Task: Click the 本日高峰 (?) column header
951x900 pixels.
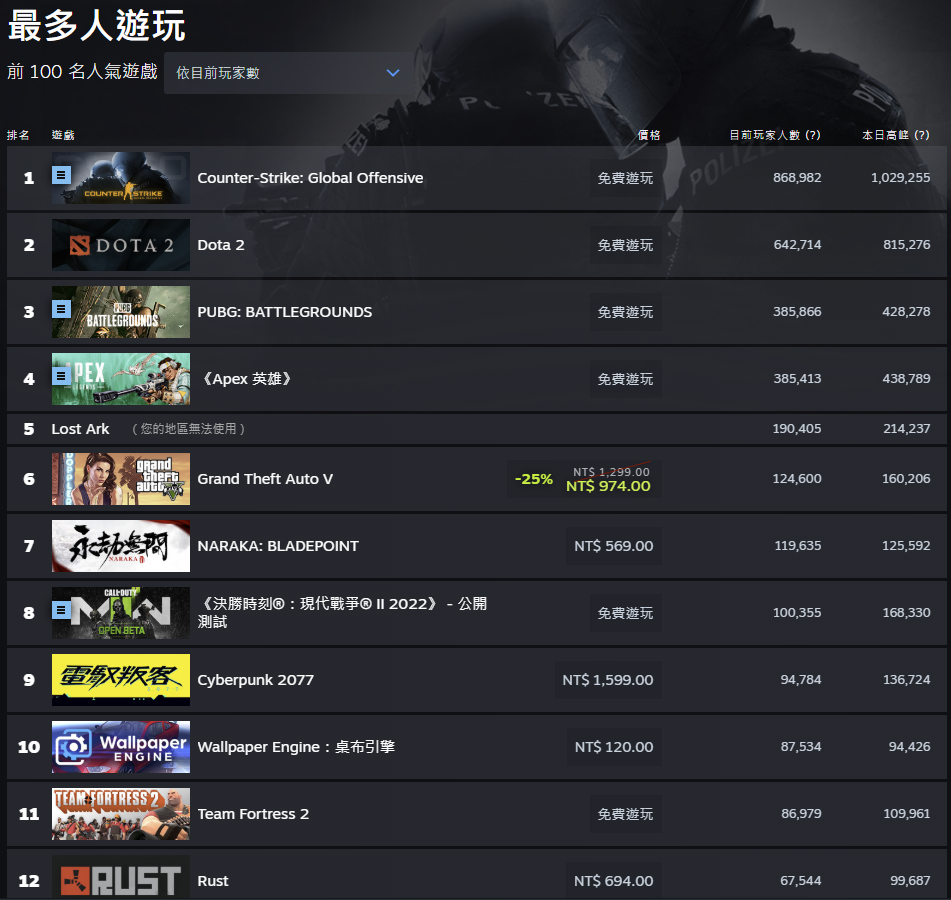Action: (x=896, y=135)
